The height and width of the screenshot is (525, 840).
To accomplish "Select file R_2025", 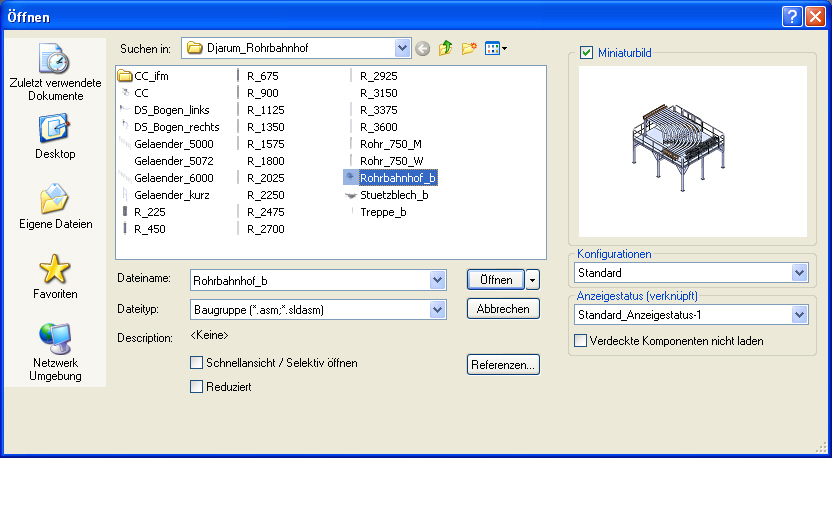I will (x=266, y=178).
